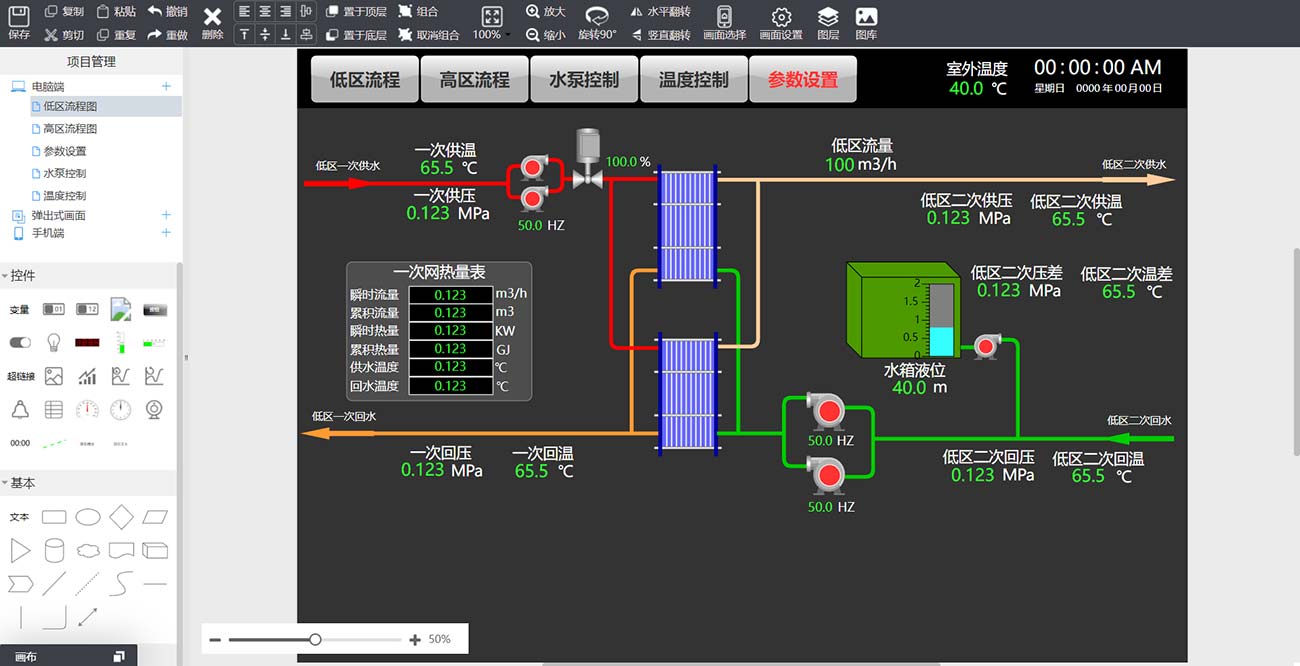
Task: Switch to the 参数设置 tab
Action: pyautogui.click(x=802, y=80)
